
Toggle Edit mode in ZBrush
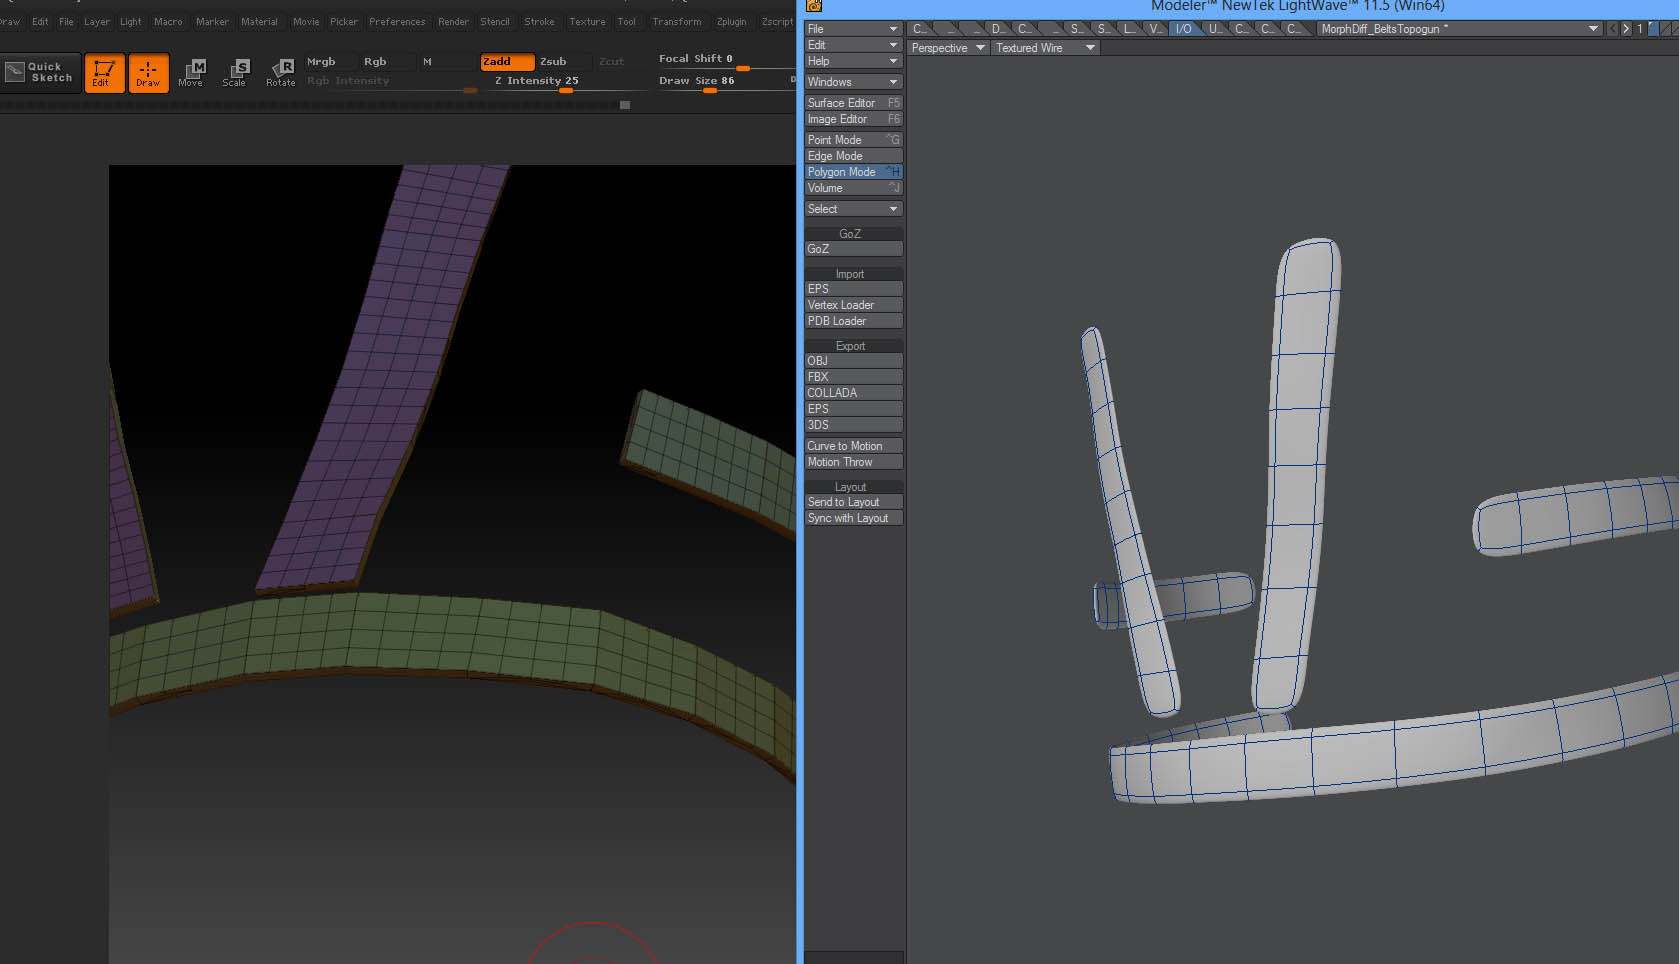click(x=104, y=73)
